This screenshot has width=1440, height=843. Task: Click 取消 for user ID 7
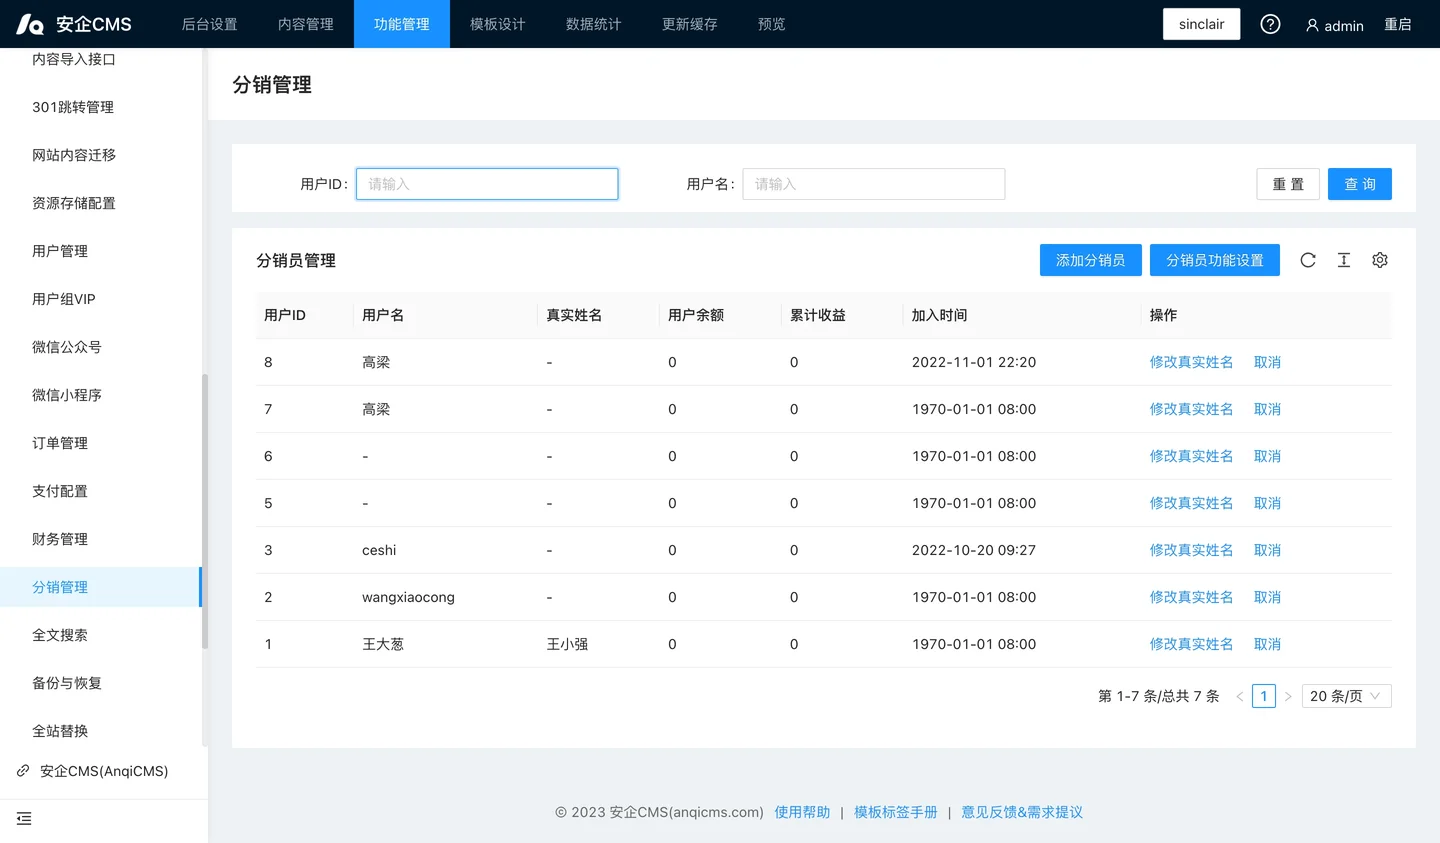[x=1267, y=409]
